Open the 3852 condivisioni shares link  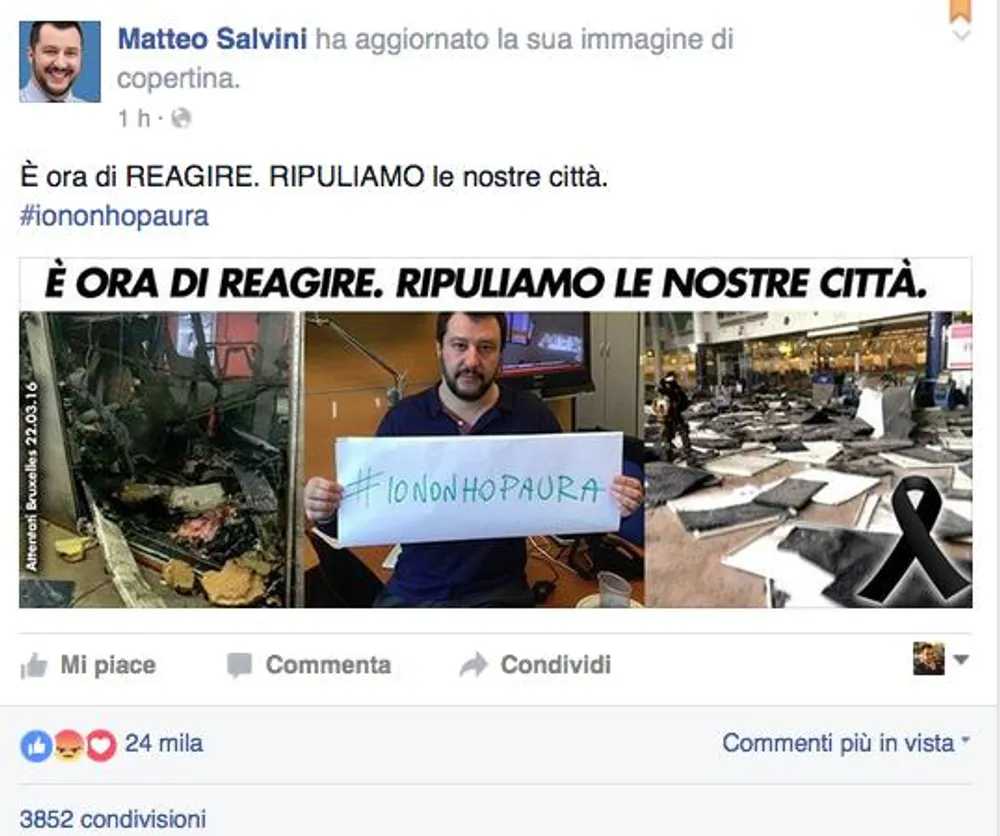(113, 819)
